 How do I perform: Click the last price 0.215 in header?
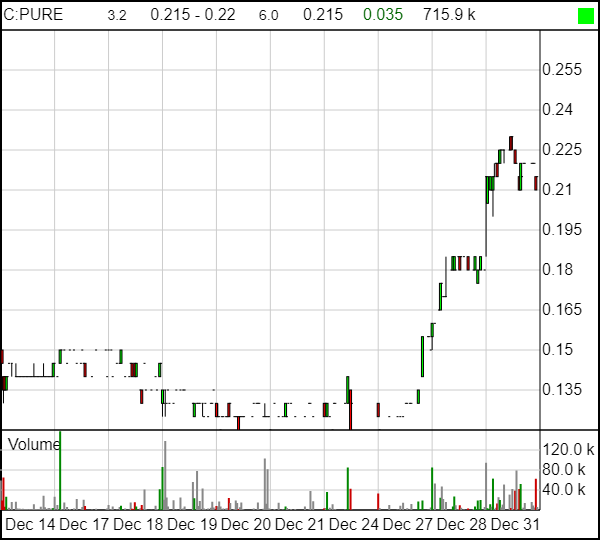[x=323, y=15]
